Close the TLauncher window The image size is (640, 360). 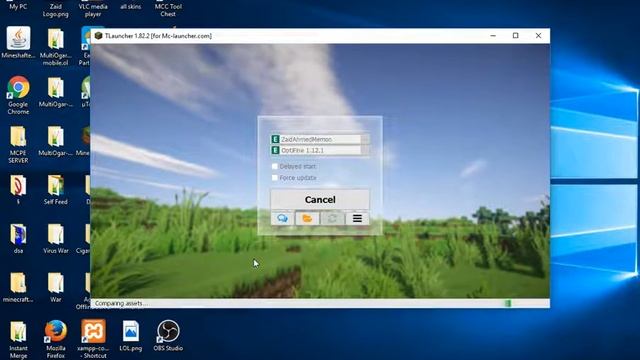(x=538, y=36)
